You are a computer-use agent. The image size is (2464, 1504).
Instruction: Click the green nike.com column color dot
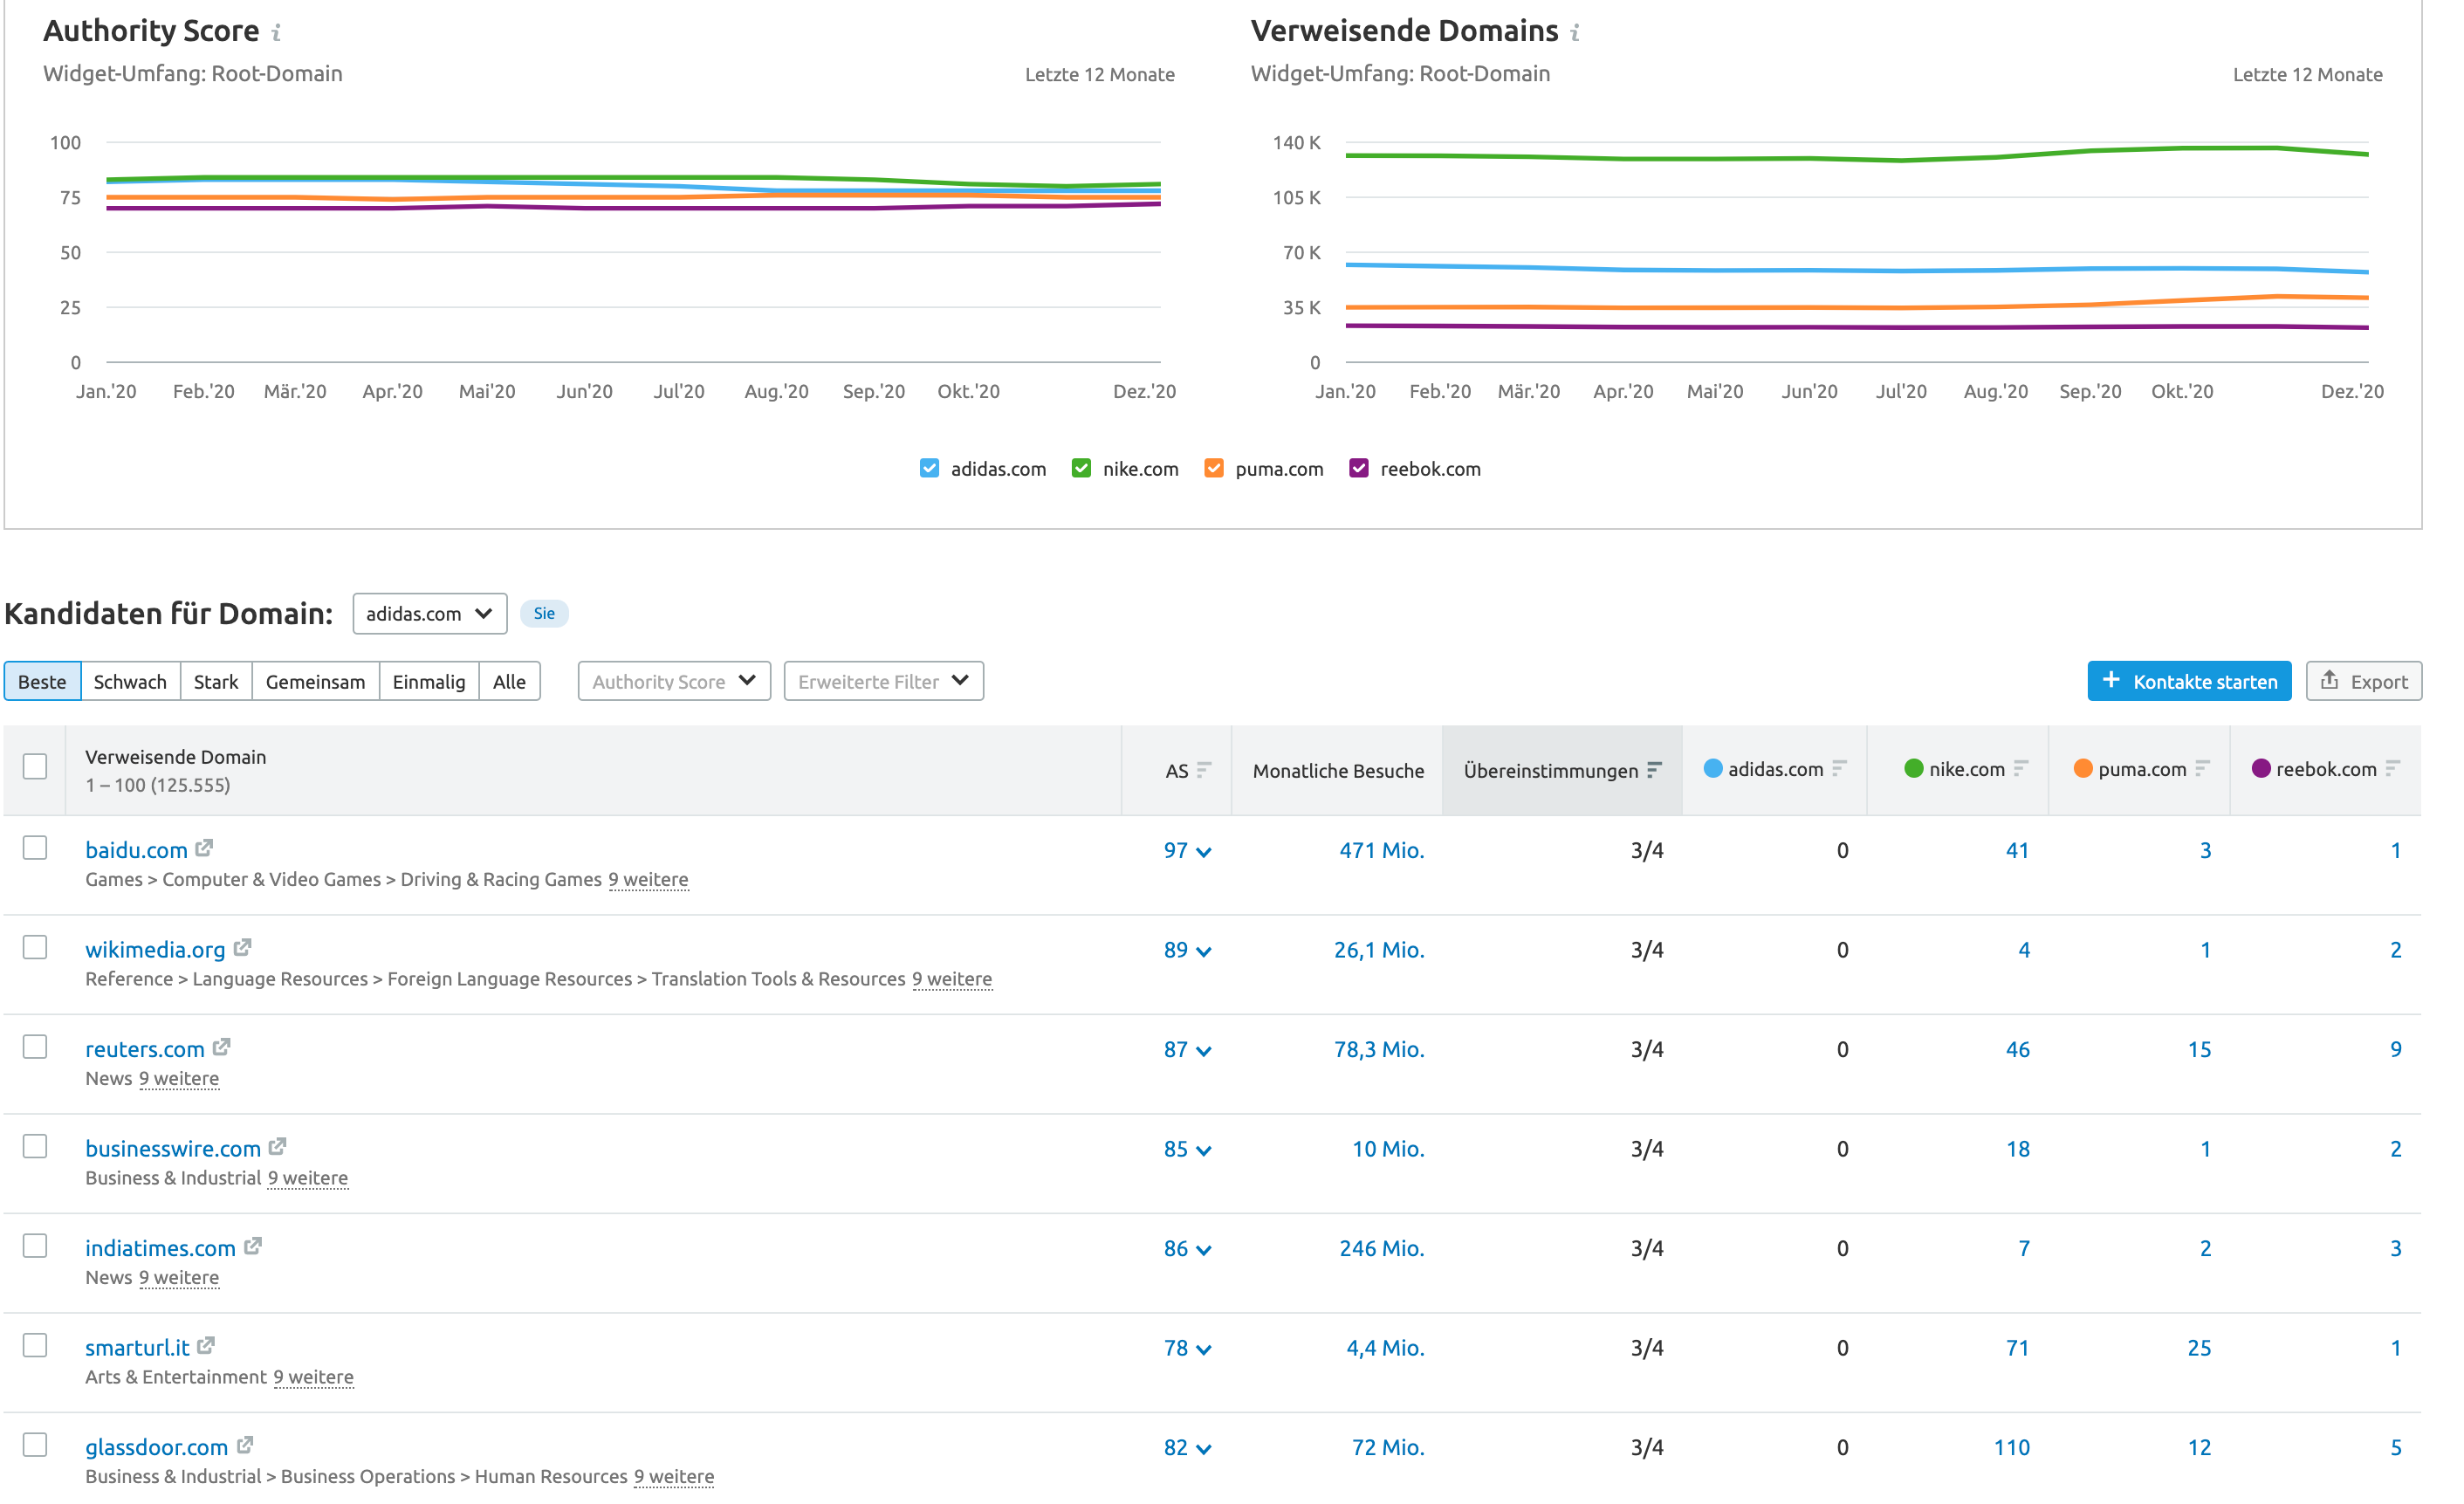1914,768
